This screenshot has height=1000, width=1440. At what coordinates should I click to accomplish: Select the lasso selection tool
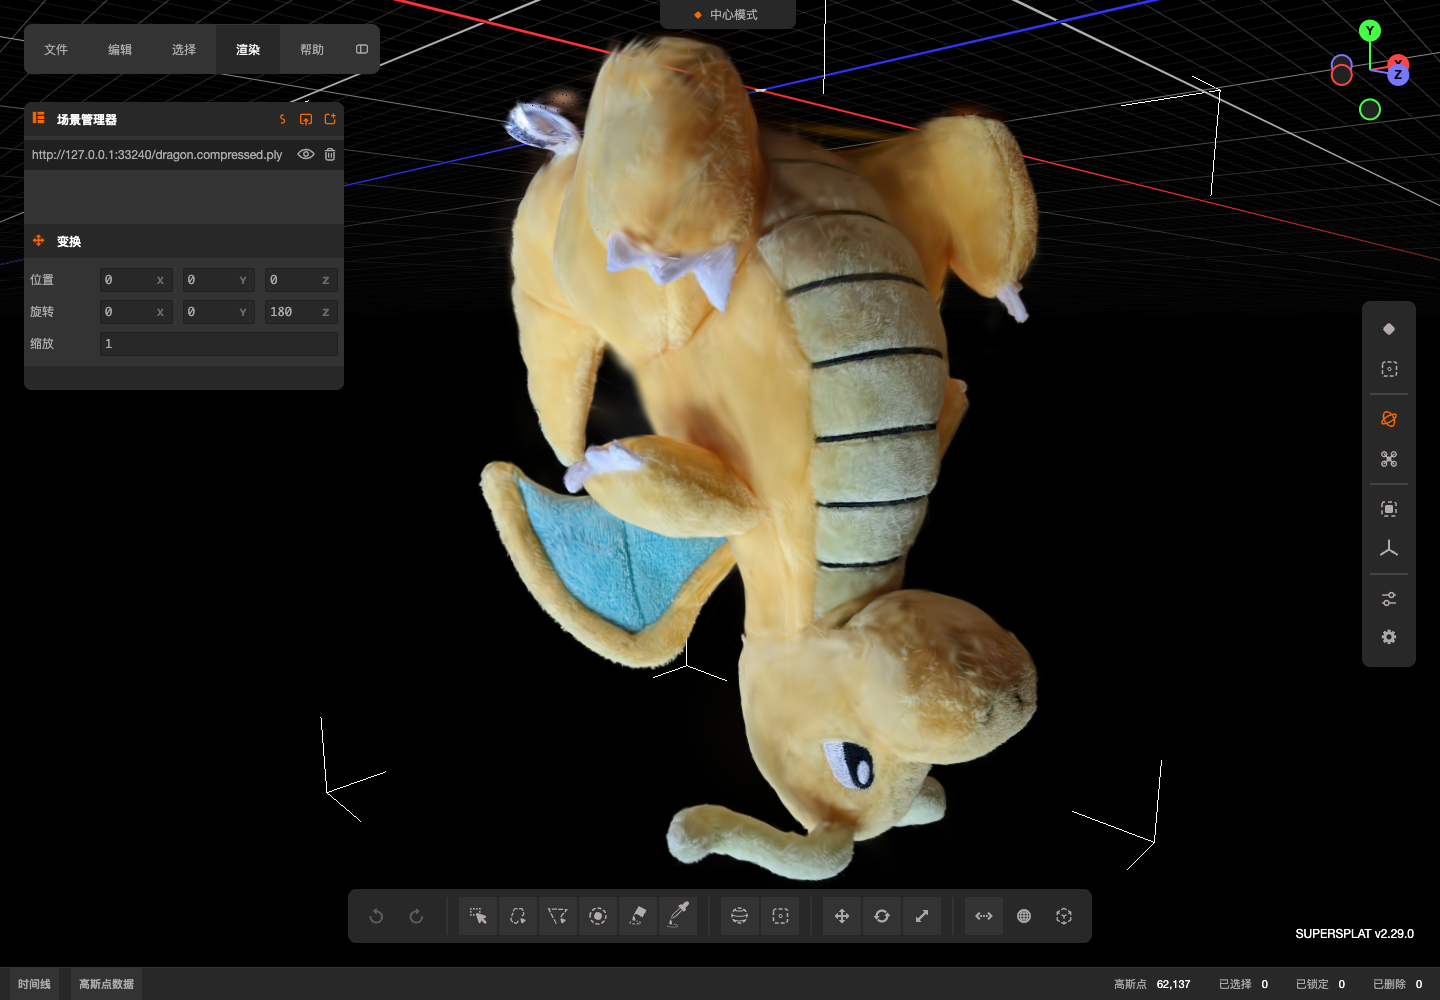pos(518,916)
